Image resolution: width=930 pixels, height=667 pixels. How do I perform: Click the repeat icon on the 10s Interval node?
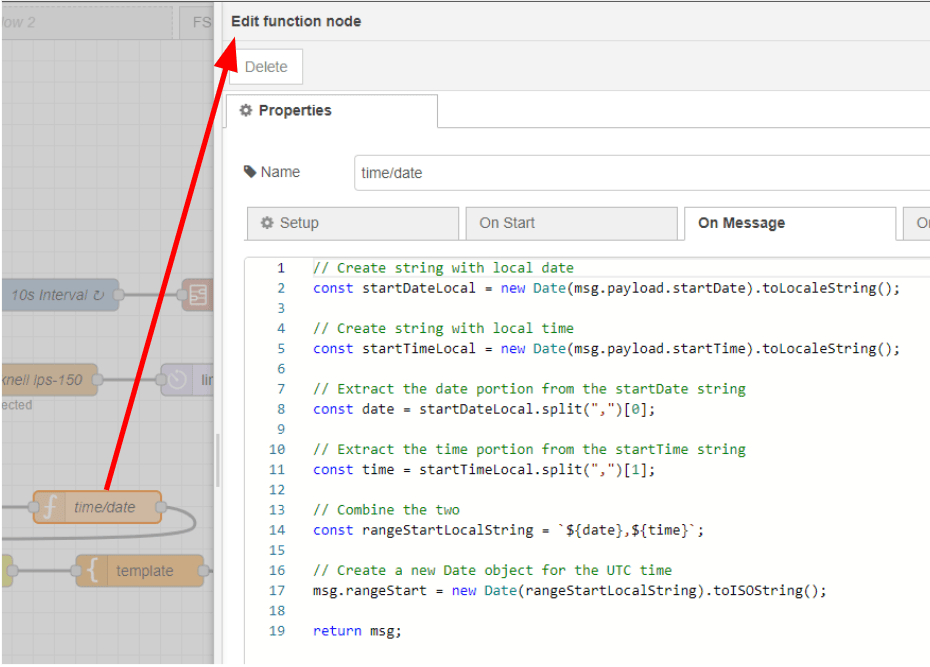coord(100,294)
